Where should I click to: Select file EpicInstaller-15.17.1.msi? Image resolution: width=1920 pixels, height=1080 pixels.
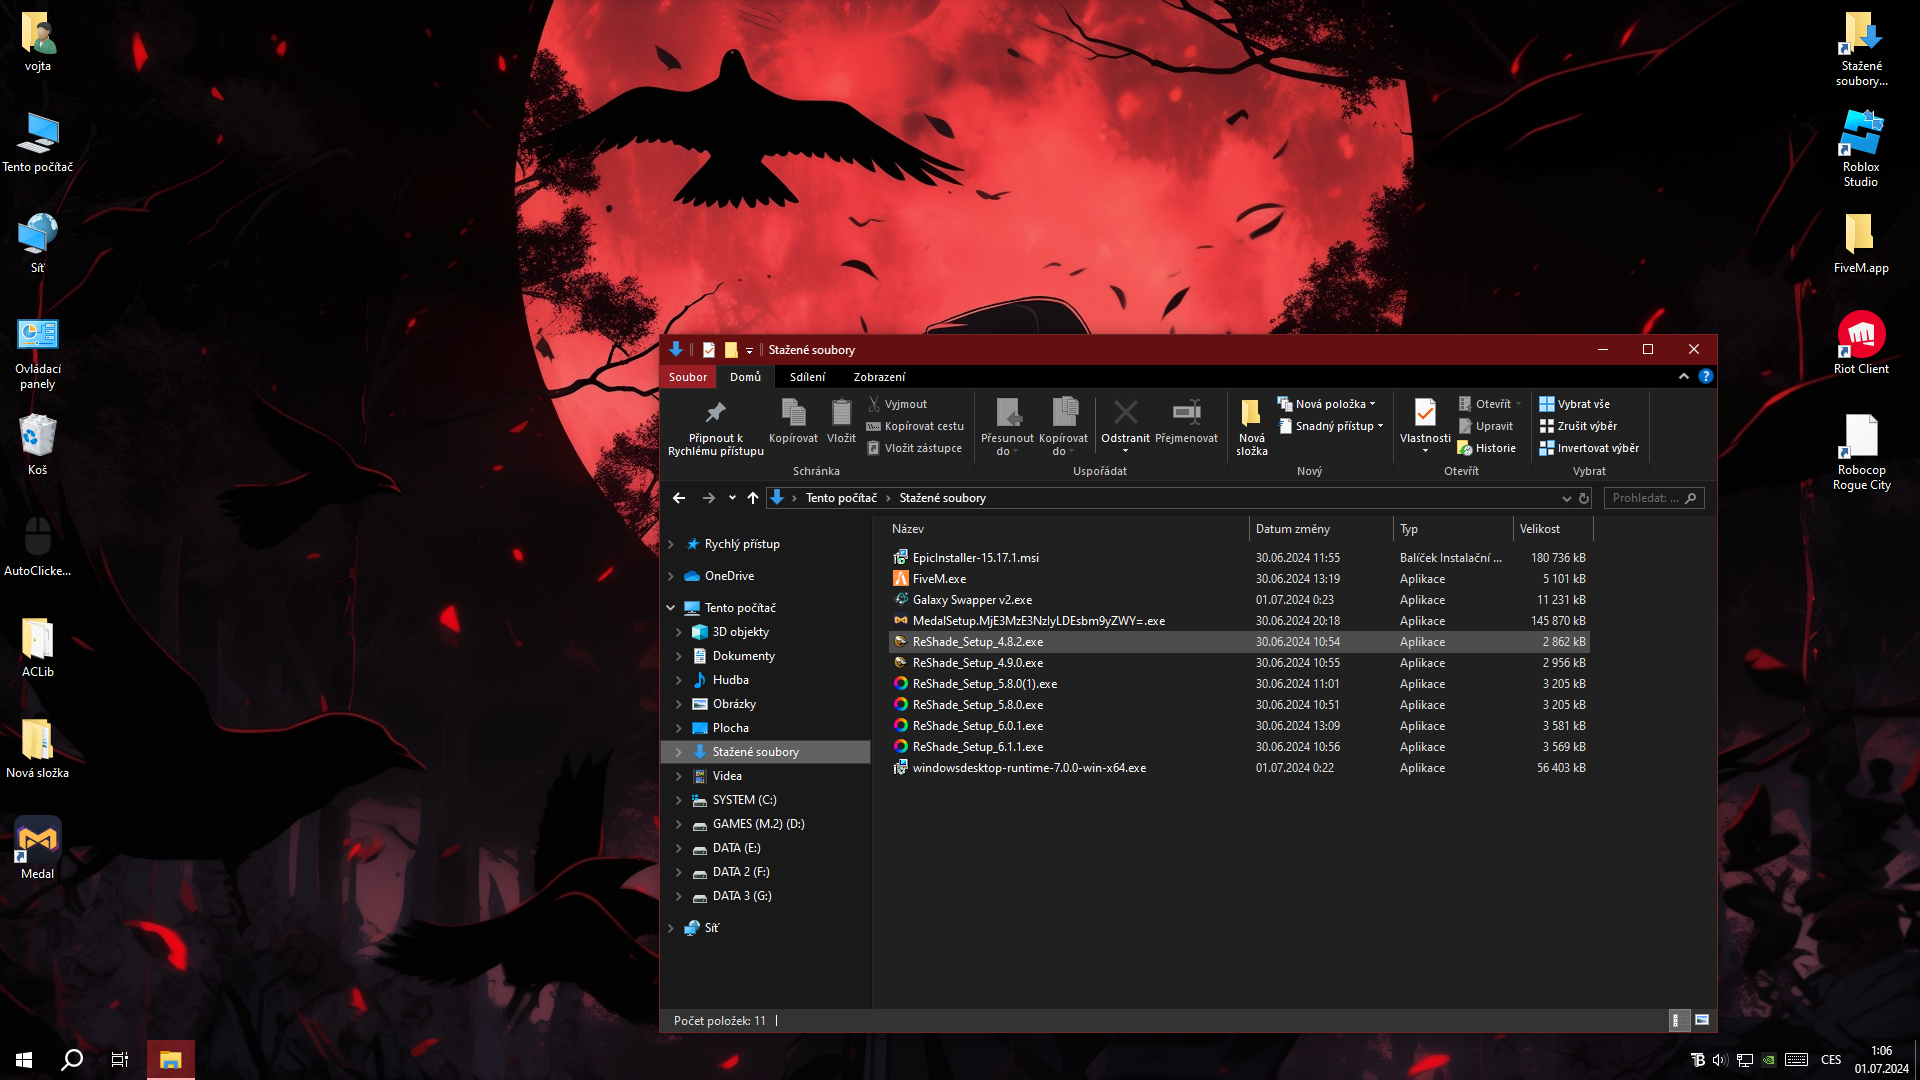tap(1238, 558)
